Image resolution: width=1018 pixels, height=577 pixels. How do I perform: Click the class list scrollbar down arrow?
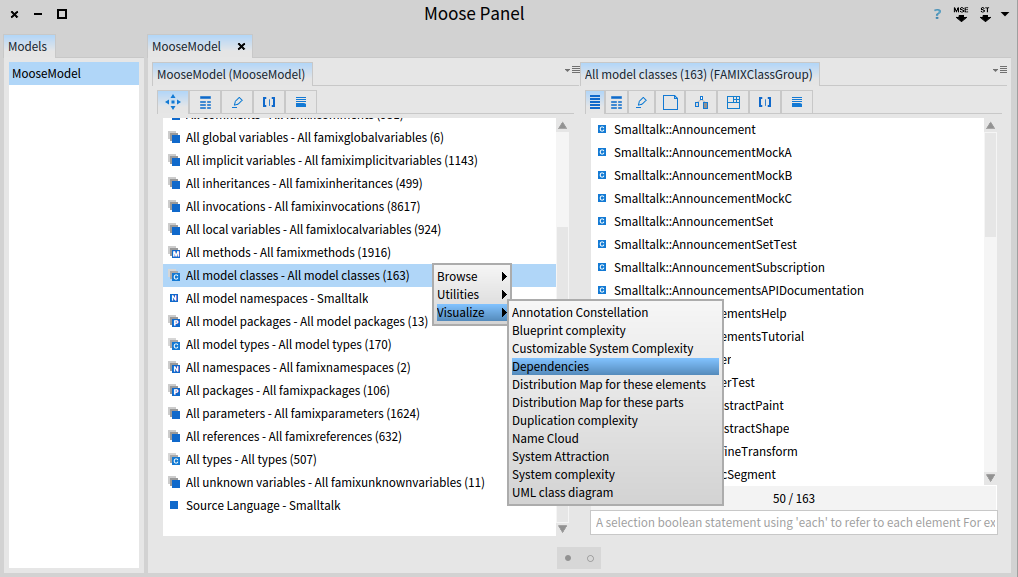click(991, 478)
